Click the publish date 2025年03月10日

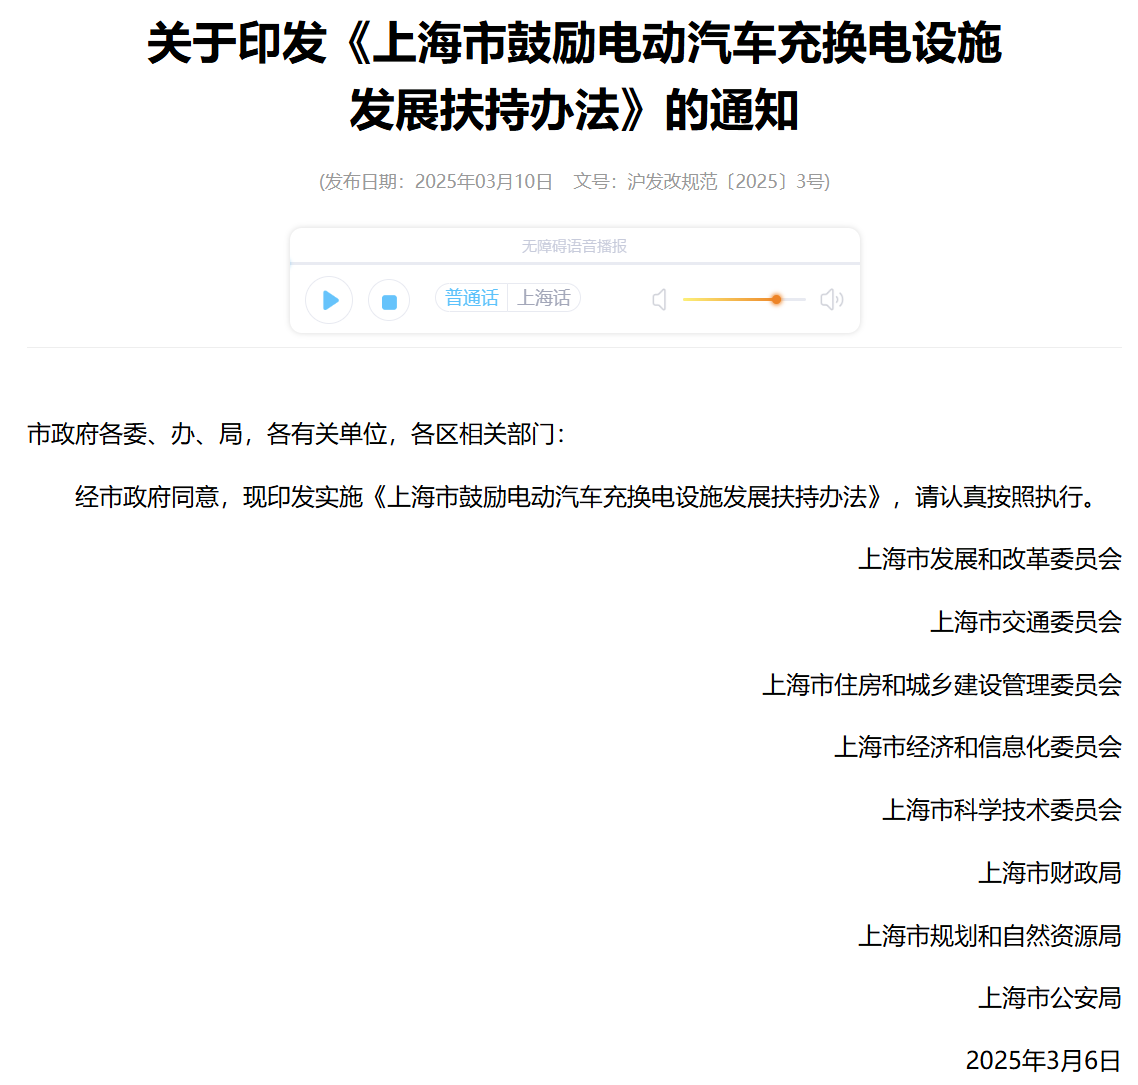pyautogui.click(x=484, y=181)
